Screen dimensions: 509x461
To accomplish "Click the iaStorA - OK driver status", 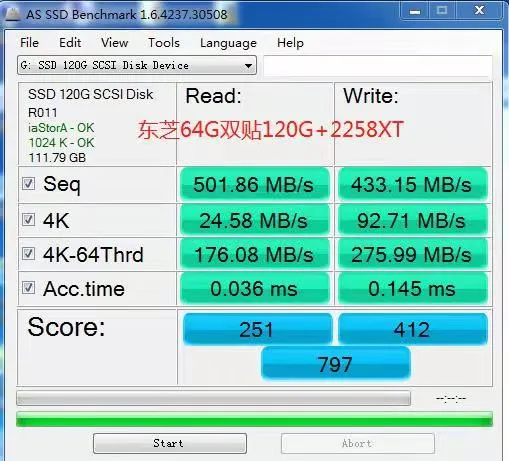I will [x=61, y=128].
